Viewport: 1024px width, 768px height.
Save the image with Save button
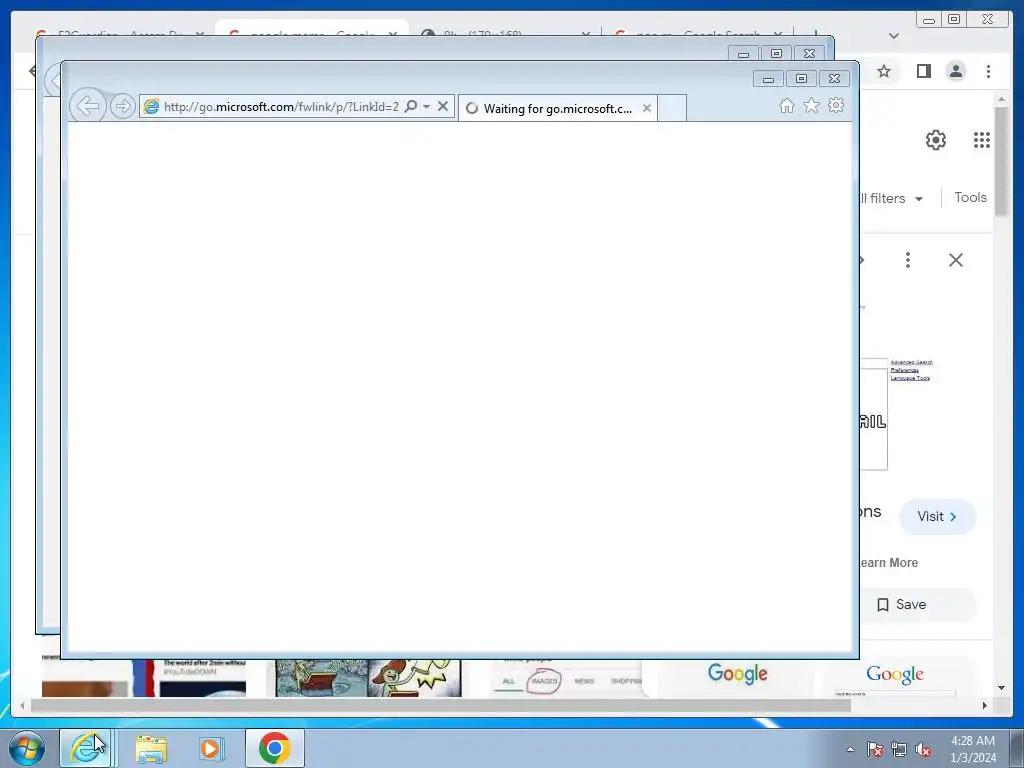coord(918,605)
